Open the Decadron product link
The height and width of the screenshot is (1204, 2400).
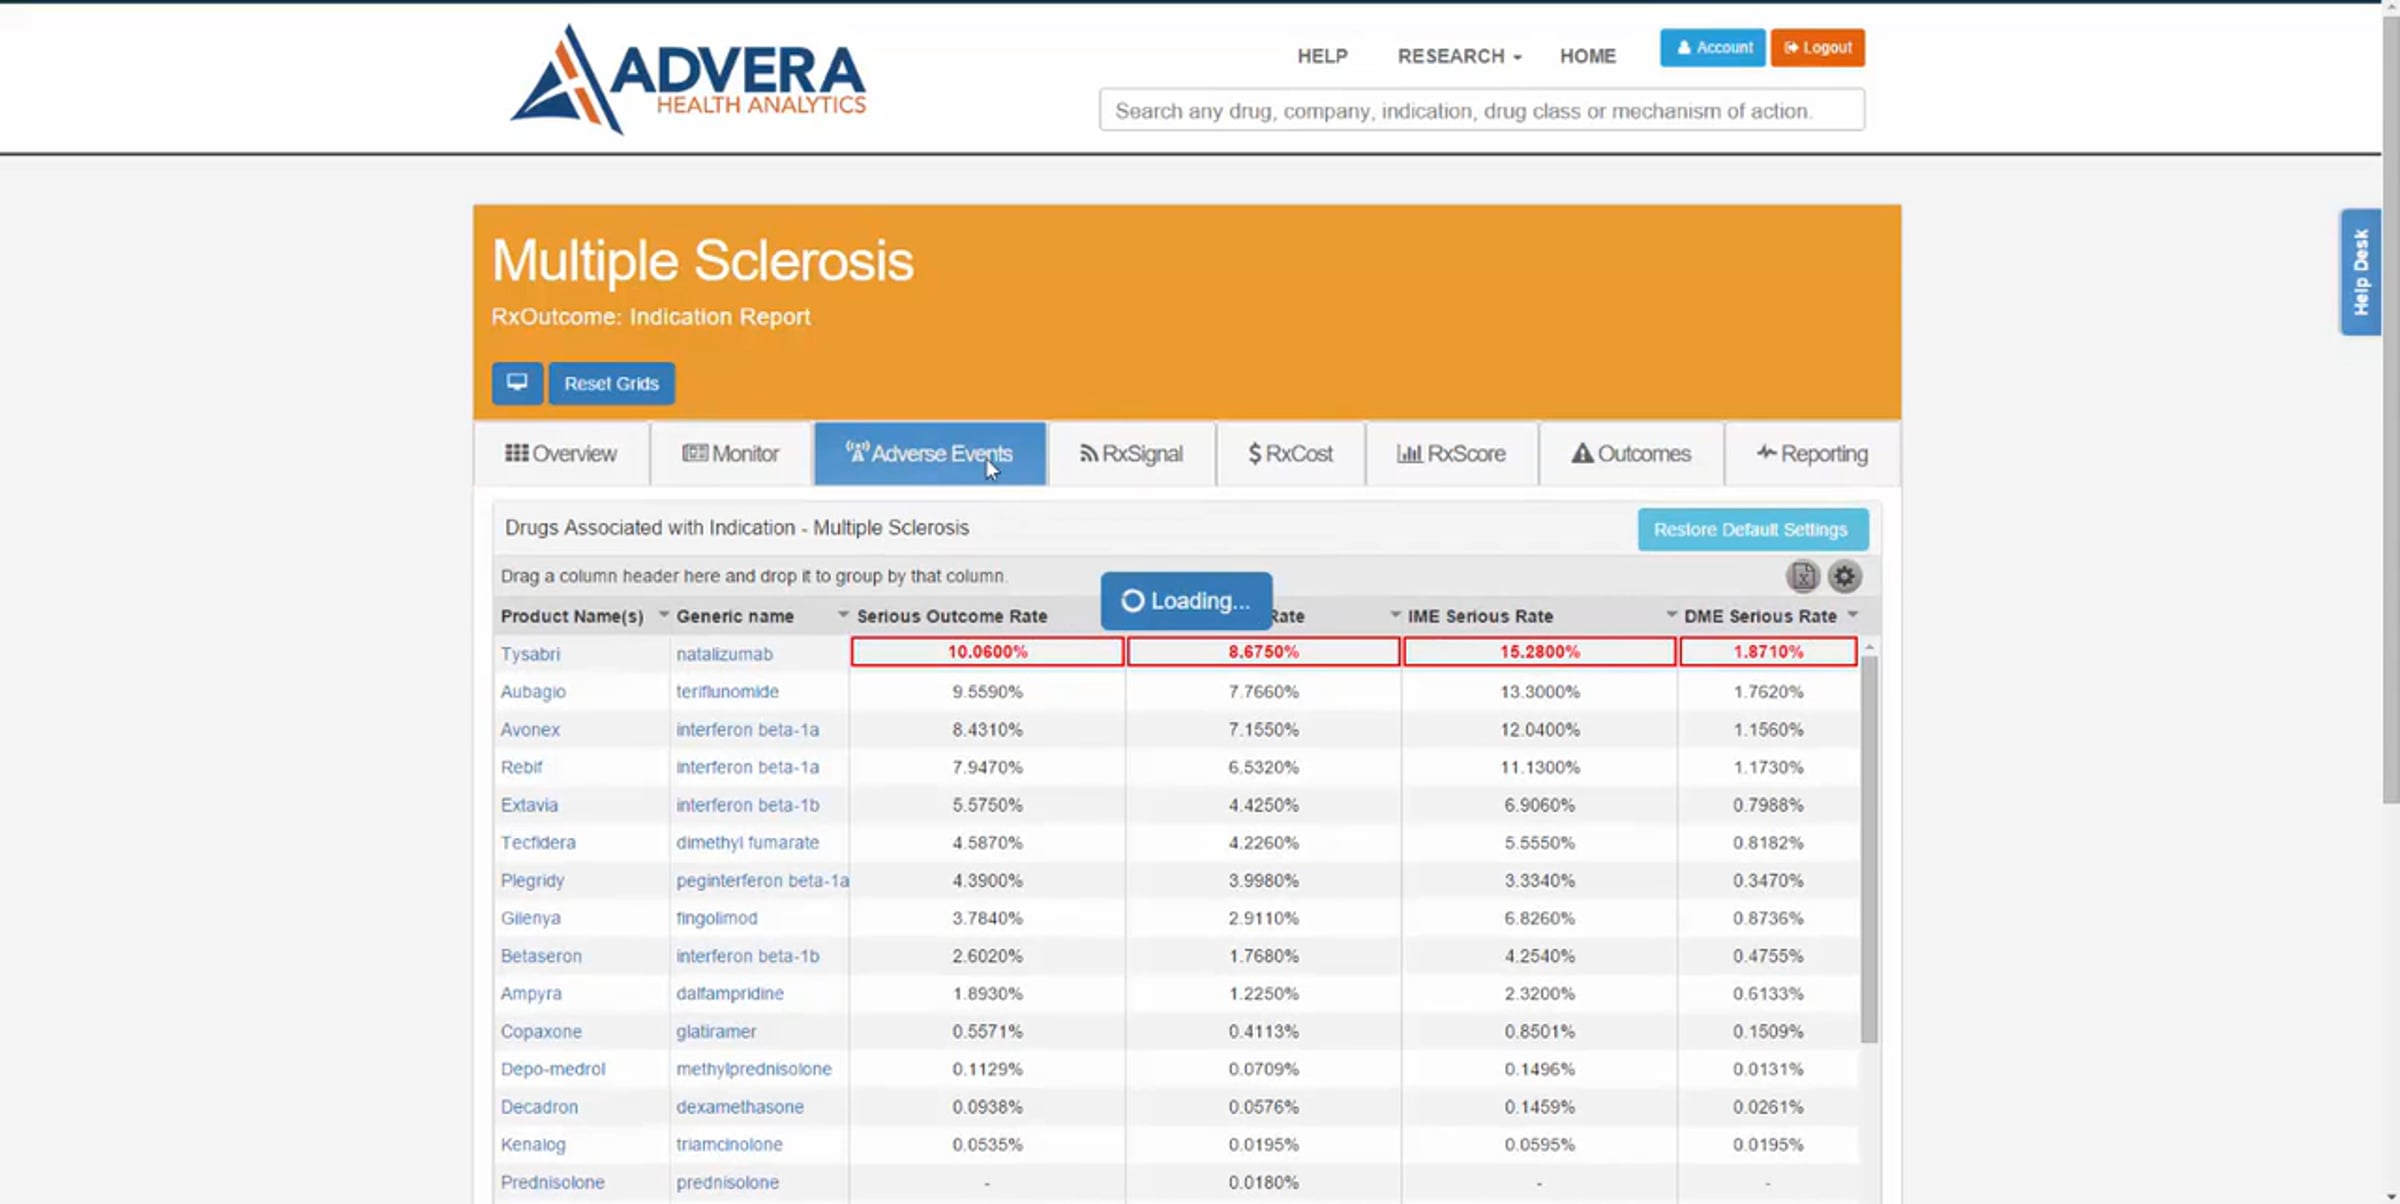click(539, 1107)
